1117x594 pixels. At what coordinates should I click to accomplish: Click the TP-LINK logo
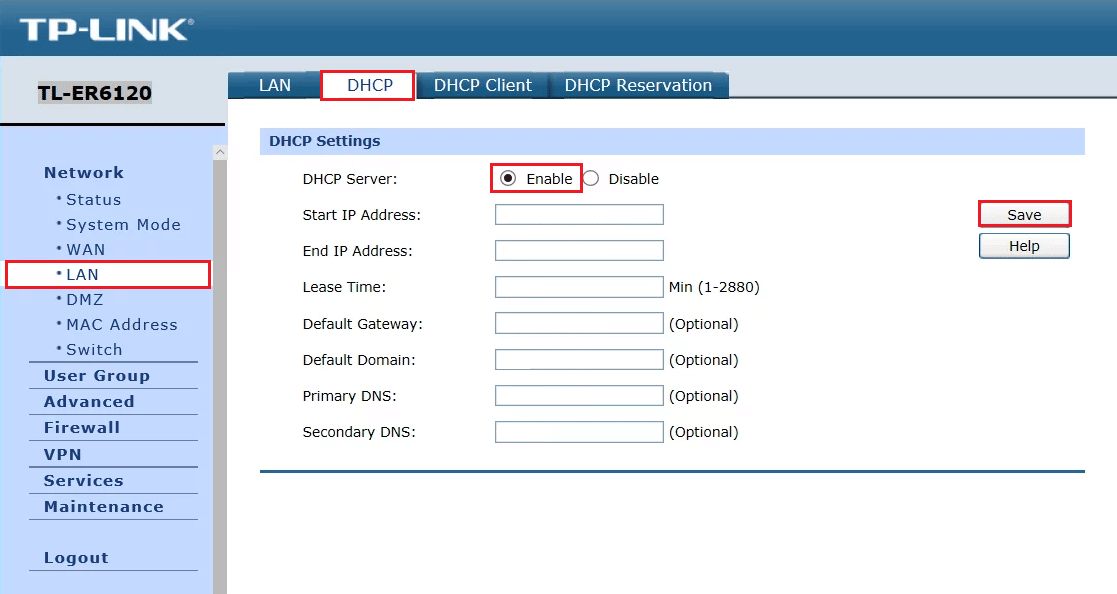pyautogui.click(x=106, y=29)
